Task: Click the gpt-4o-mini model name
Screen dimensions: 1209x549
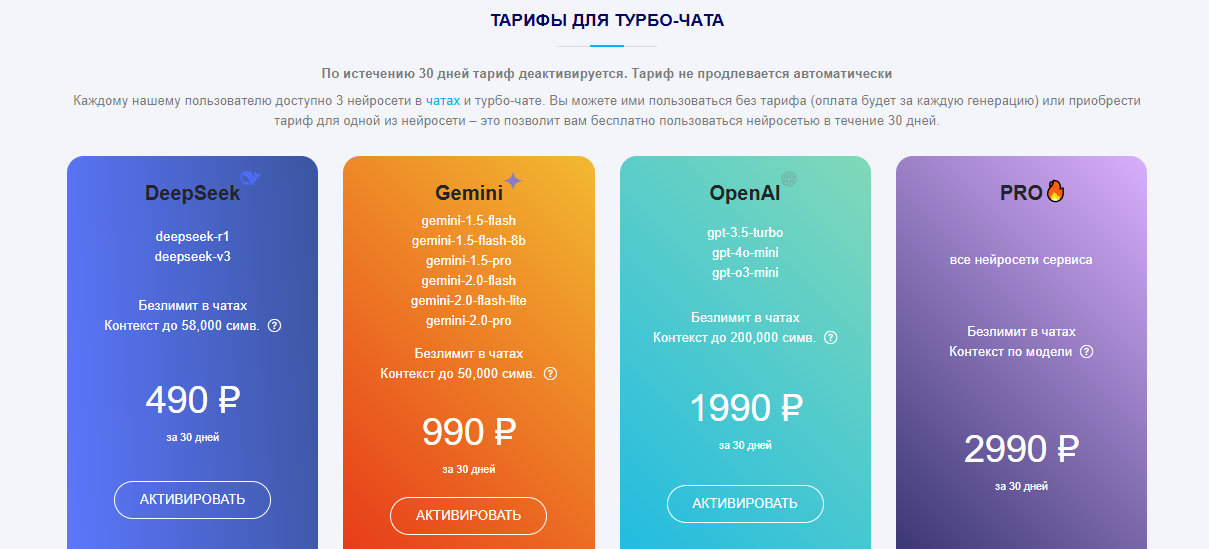Action: tap(745, 253)
